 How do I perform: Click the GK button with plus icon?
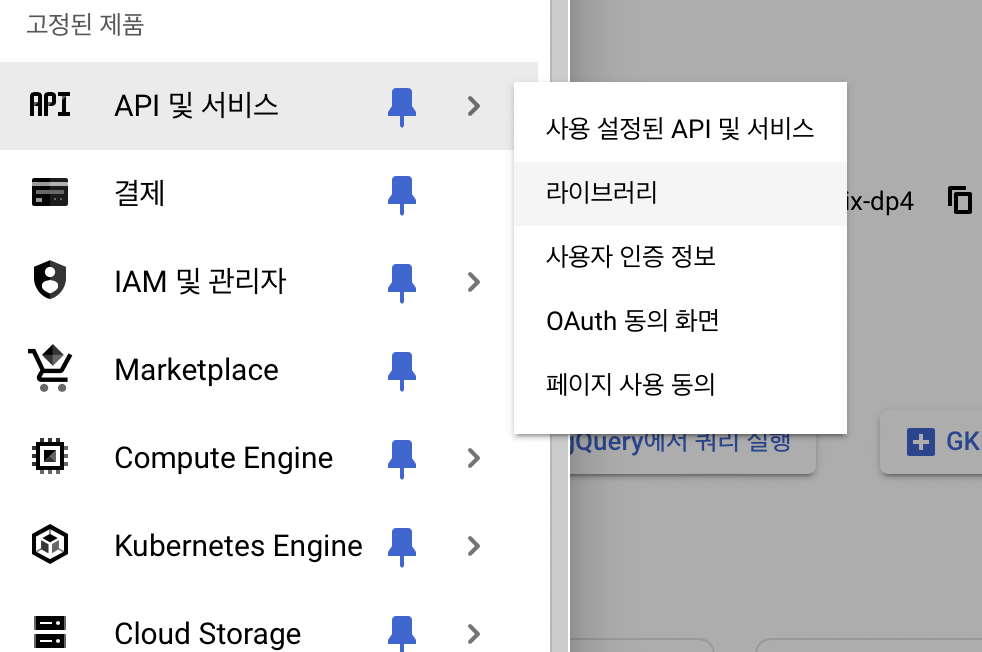coord(932,442)
